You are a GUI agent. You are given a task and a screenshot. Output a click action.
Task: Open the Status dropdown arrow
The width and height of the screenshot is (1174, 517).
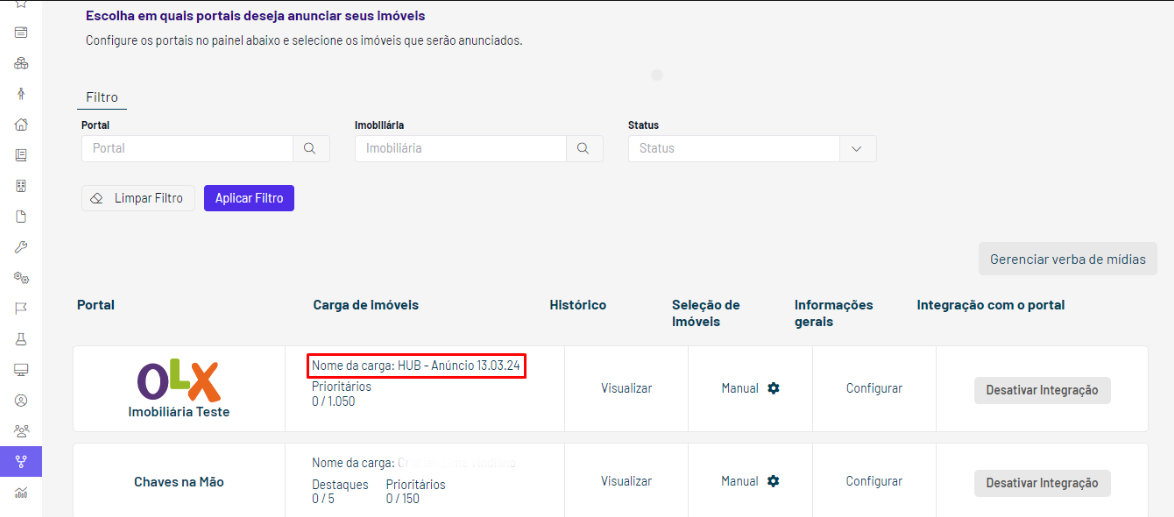tap(857, 148)
